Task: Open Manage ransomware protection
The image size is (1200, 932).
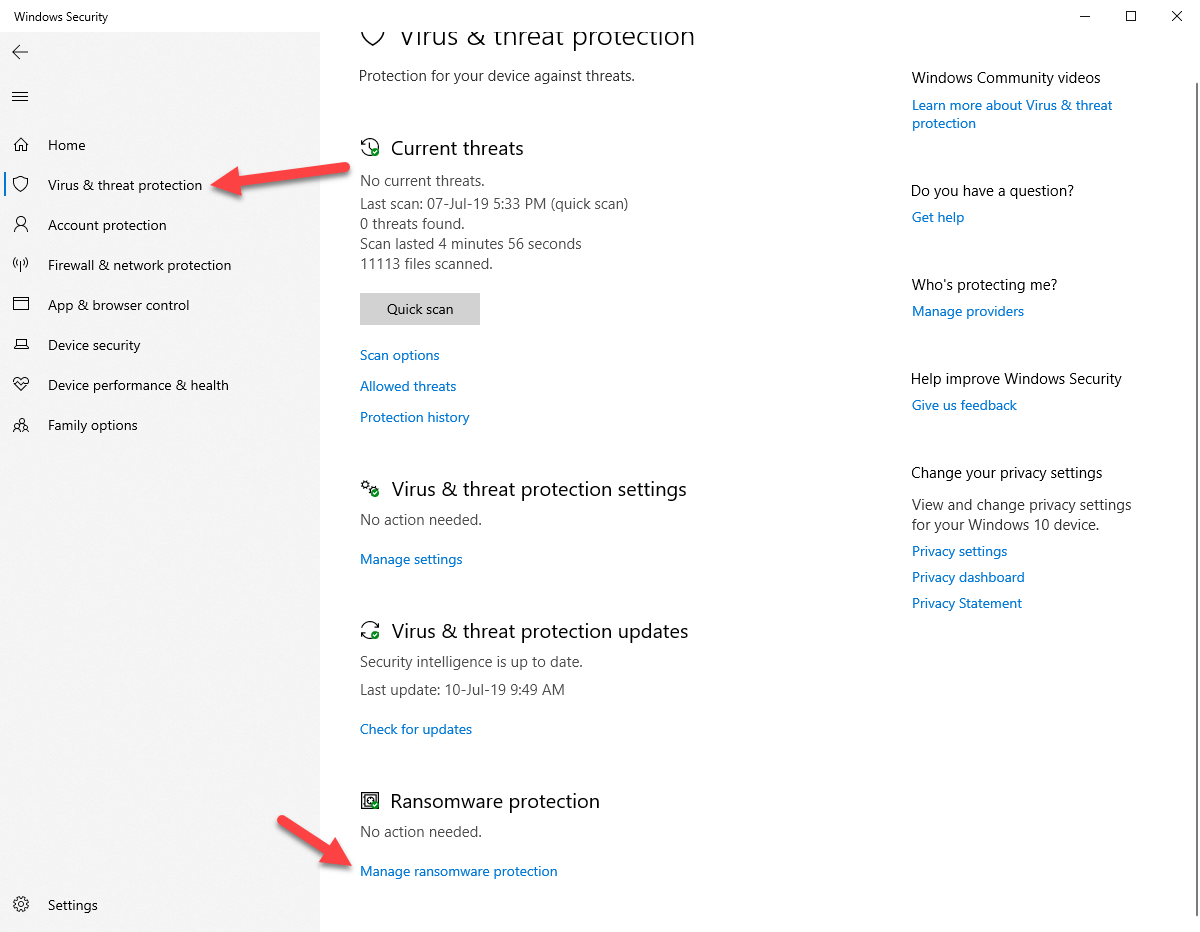Action: pyautogui.click(x=458, y=870)
